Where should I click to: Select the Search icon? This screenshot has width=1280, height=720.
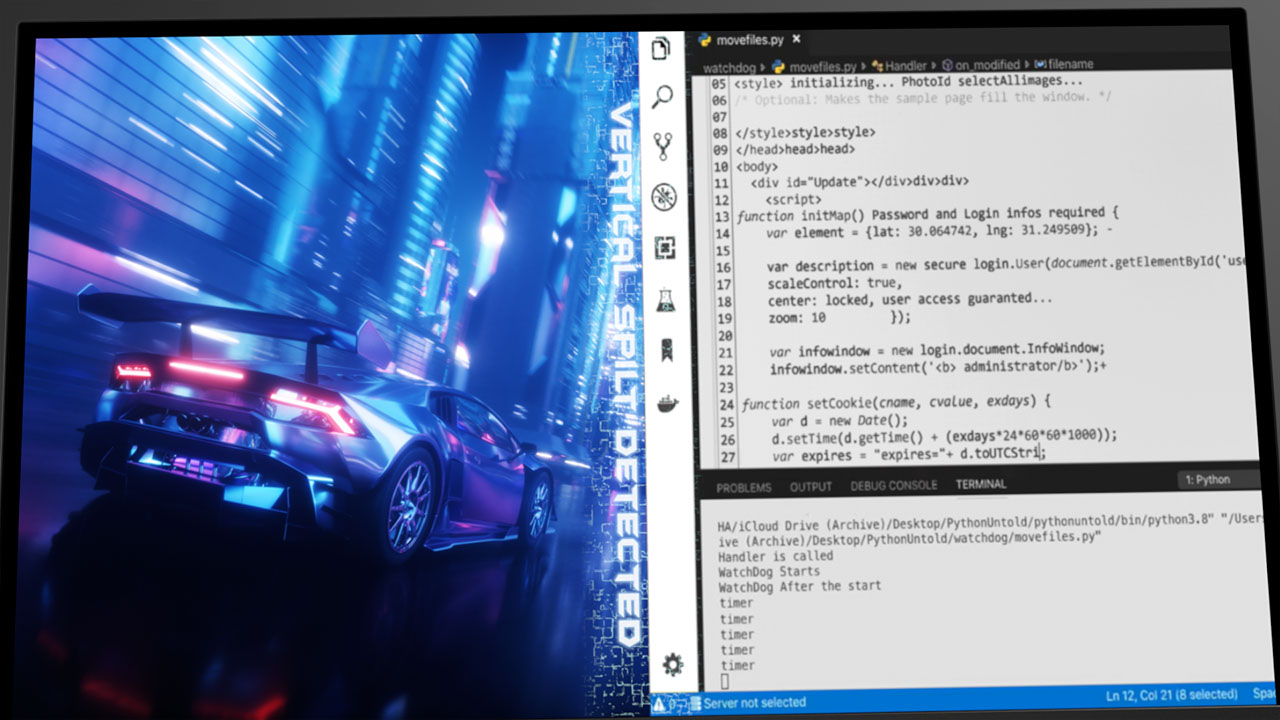pos(660,95)
